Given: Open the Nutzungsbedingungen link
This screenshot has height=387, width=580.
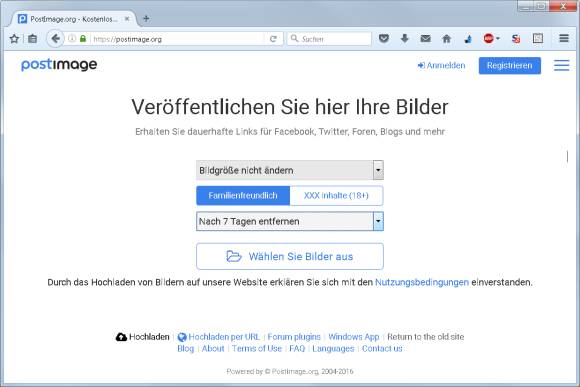Looking at the screenshot, I should pyautogui.click(x=422, y=282).
